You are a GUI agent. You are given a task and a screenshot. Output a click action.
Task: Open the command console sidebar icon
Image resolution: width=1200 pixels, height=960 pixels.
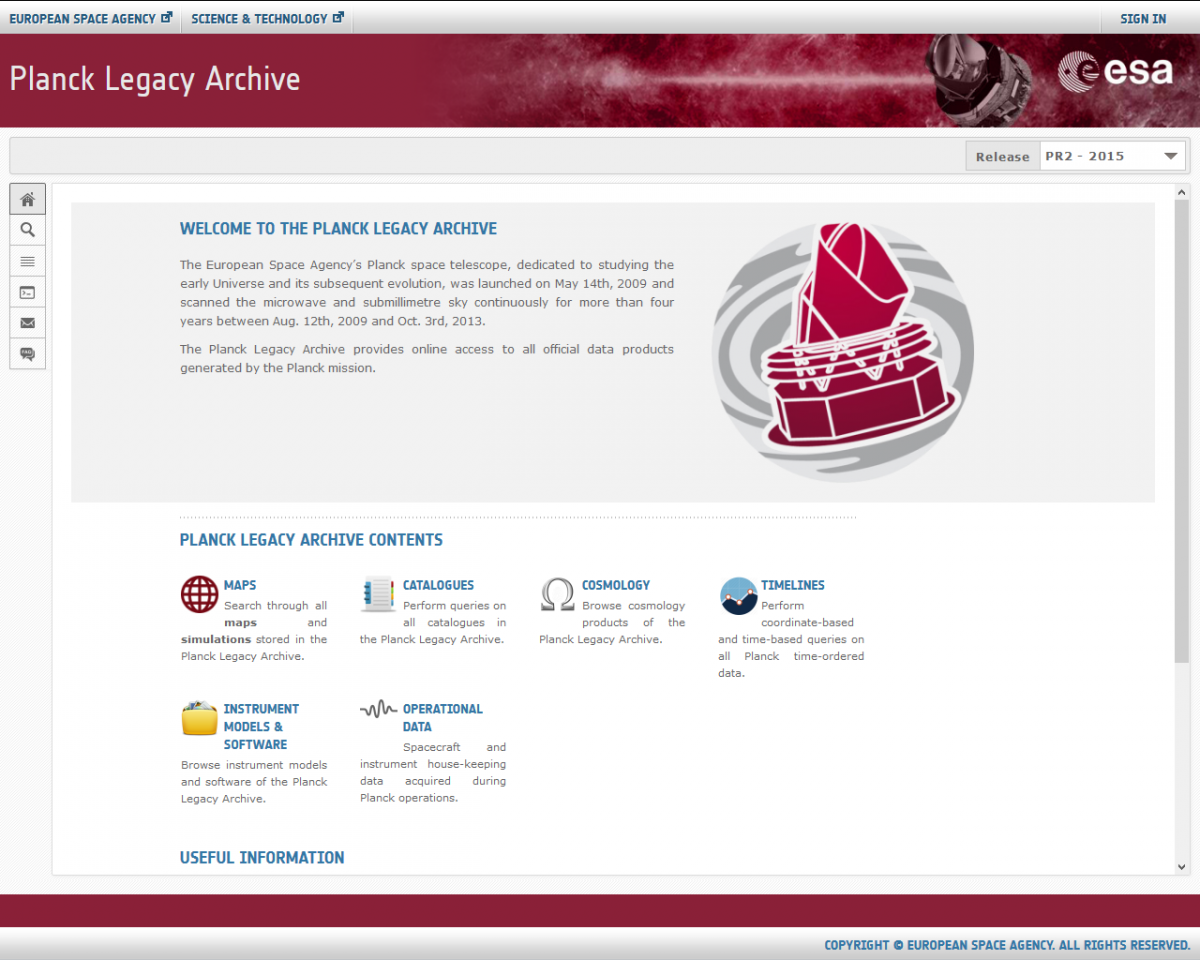(x=28, y=292)
